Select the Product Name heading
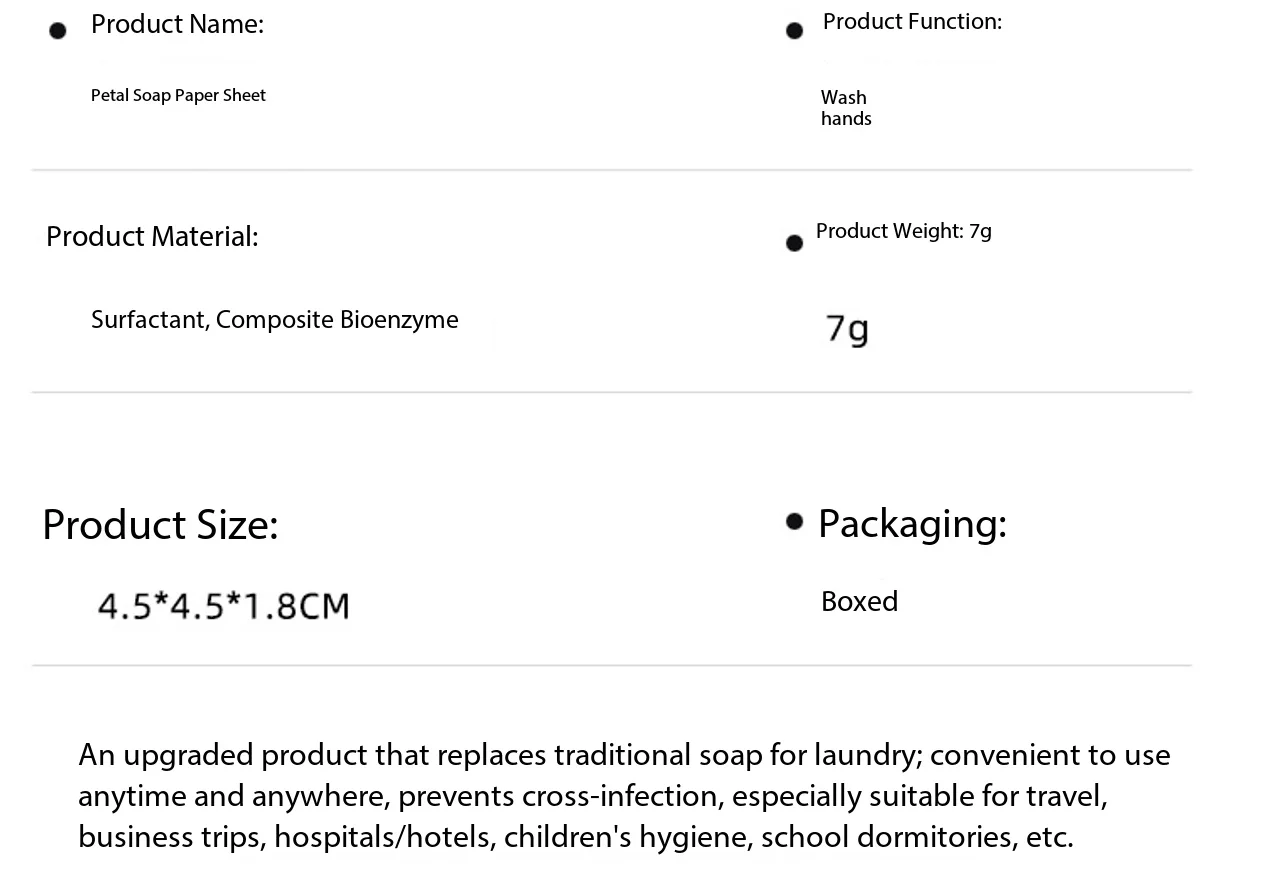1262x875 pixels. (x=178, y=24)
